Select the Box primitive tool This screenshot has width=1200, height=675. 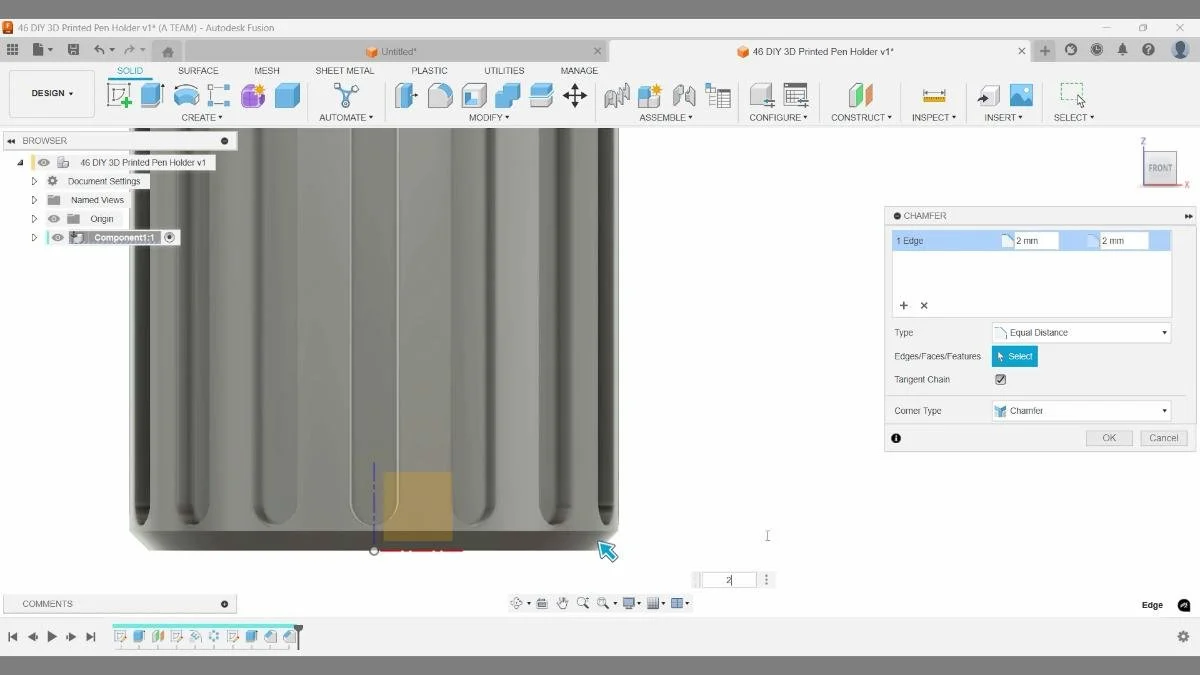pyautogui.click(x=287, y=95)
